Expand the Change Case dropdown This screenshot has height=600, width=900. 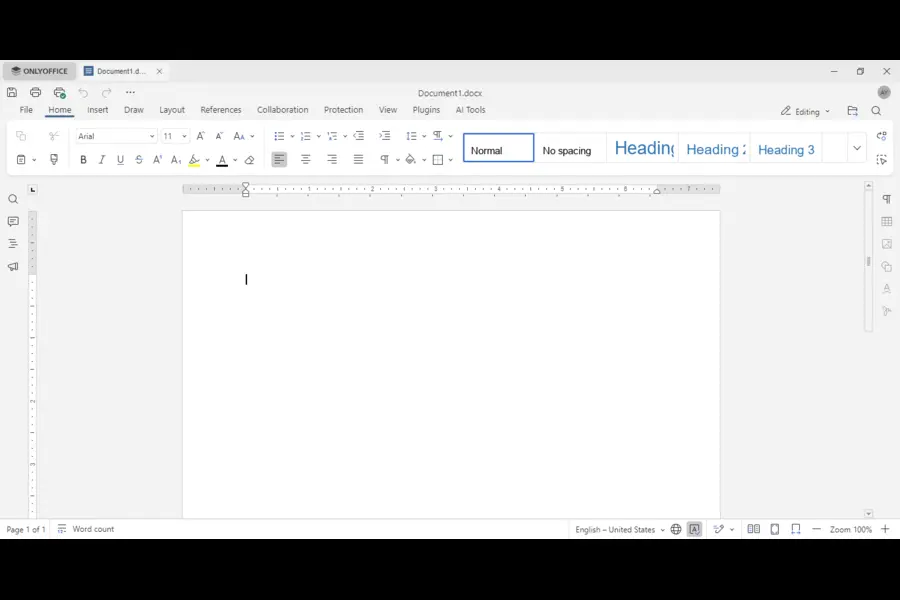(x=252, y=137)
